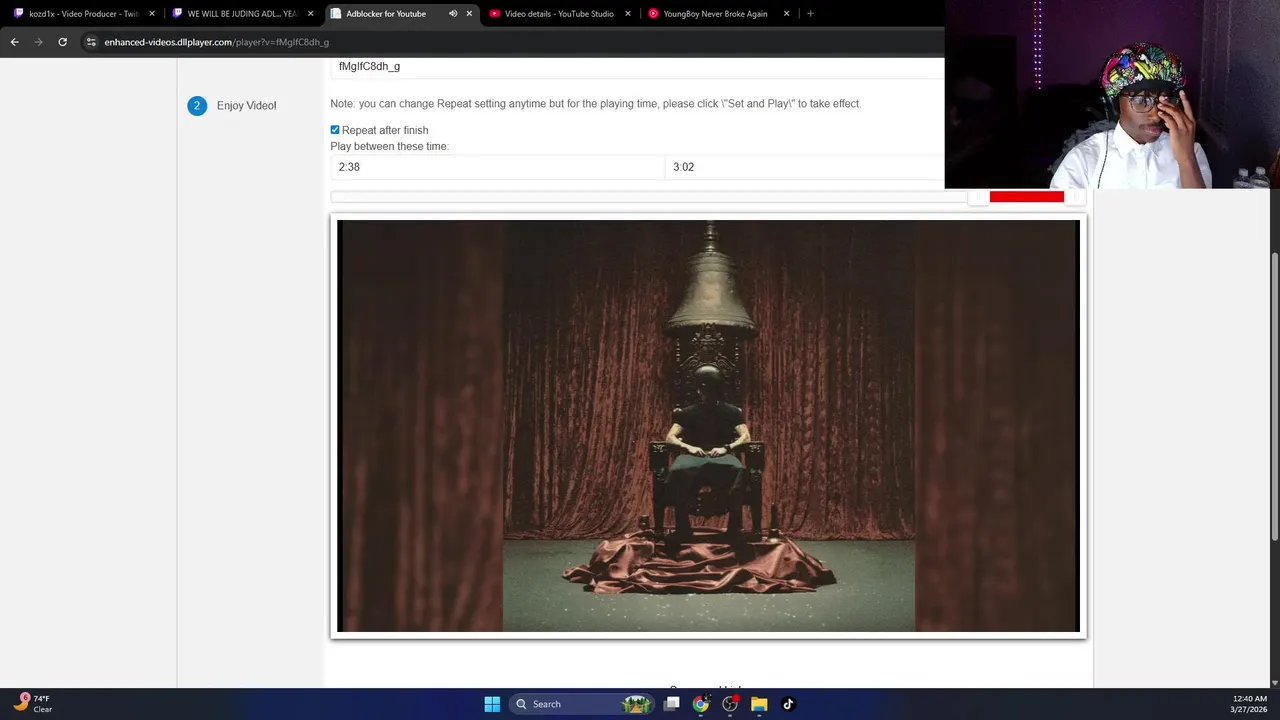This screenshot has height=720, width=1280.
Task: Open Google Chrome from taskbar
Action: point(701,704)
